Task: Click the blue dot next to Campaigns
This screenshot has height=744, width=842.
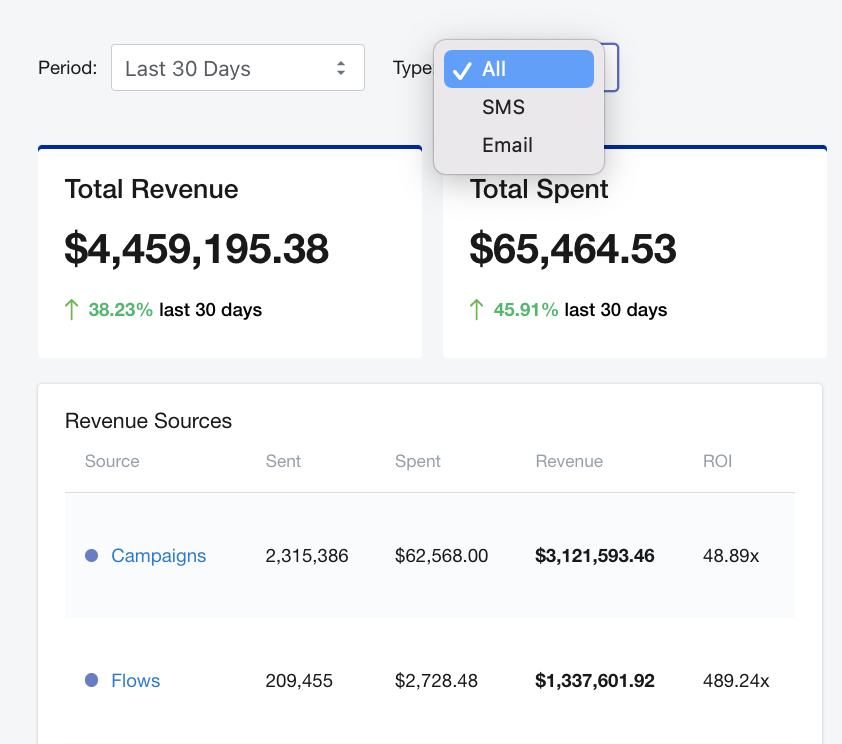Action: 92,556
